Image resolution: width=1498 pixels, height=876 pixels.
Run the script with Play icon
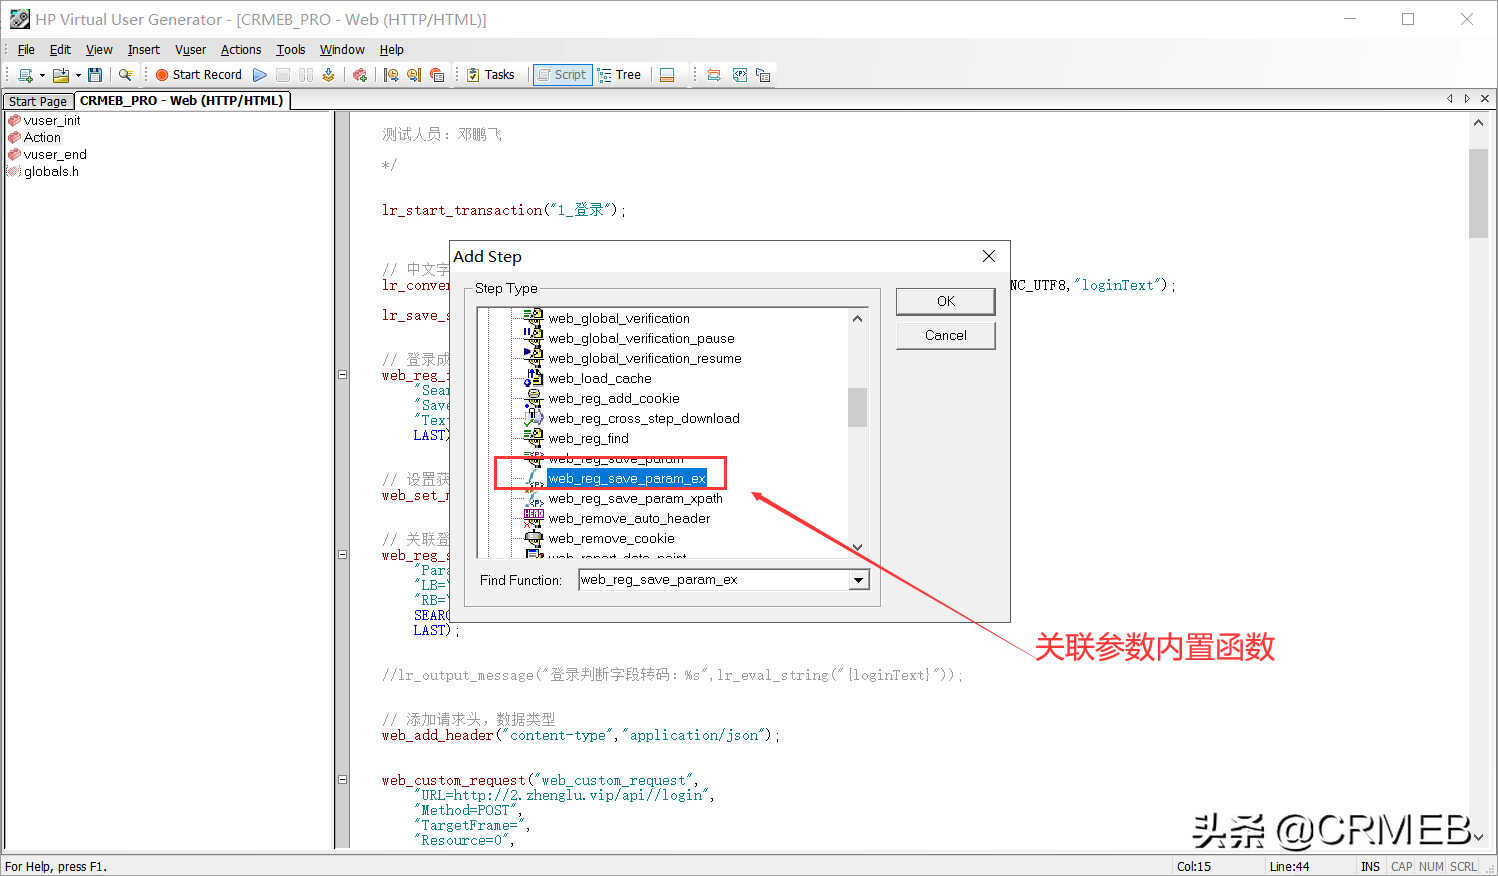click(260, 75)
